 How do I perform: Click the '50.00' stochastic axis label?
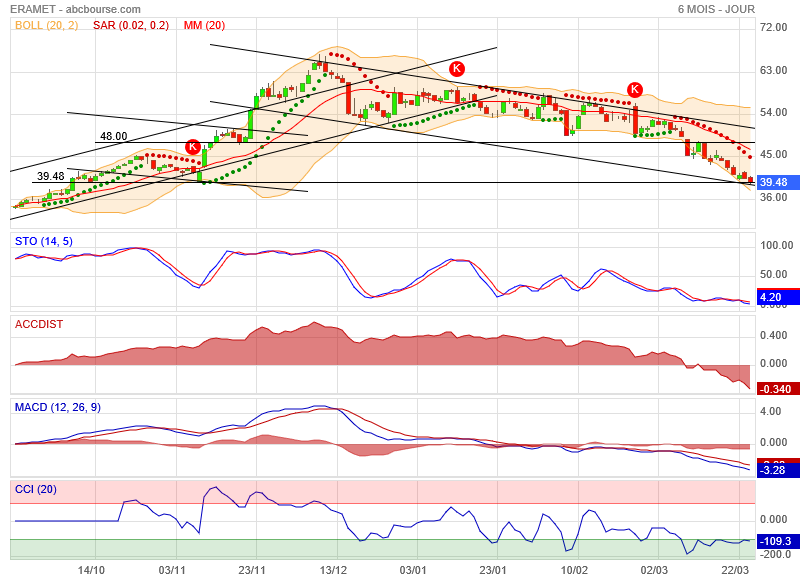tap(773, 274)
